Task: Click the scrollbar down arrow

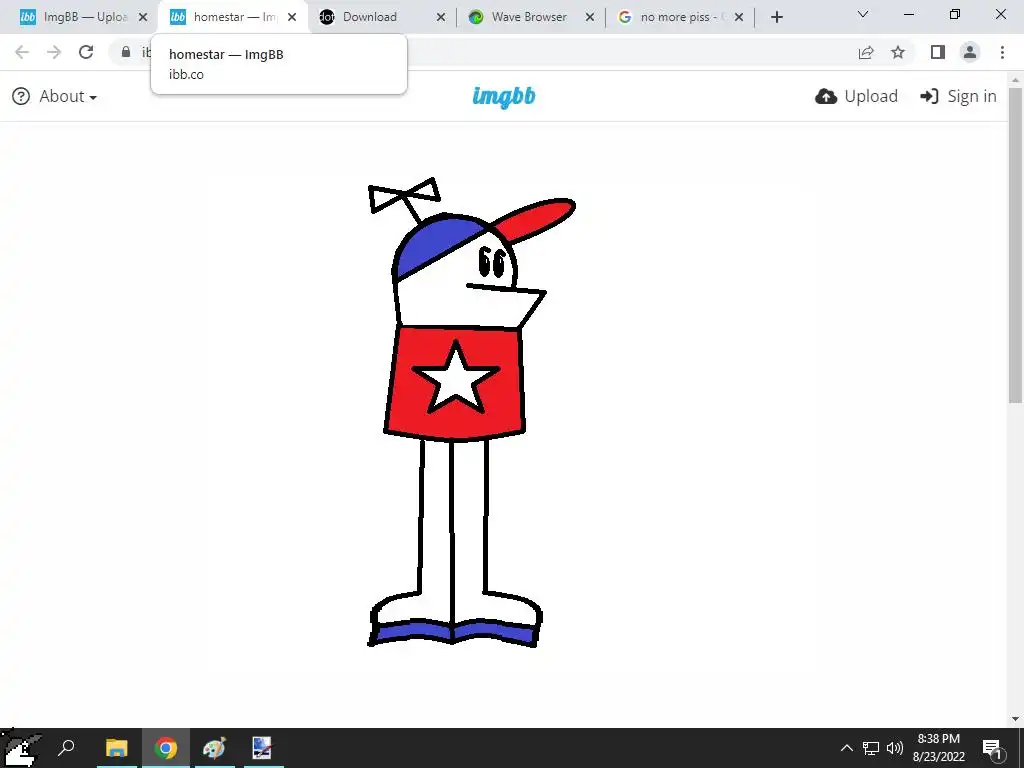Action: point(1015,719)
